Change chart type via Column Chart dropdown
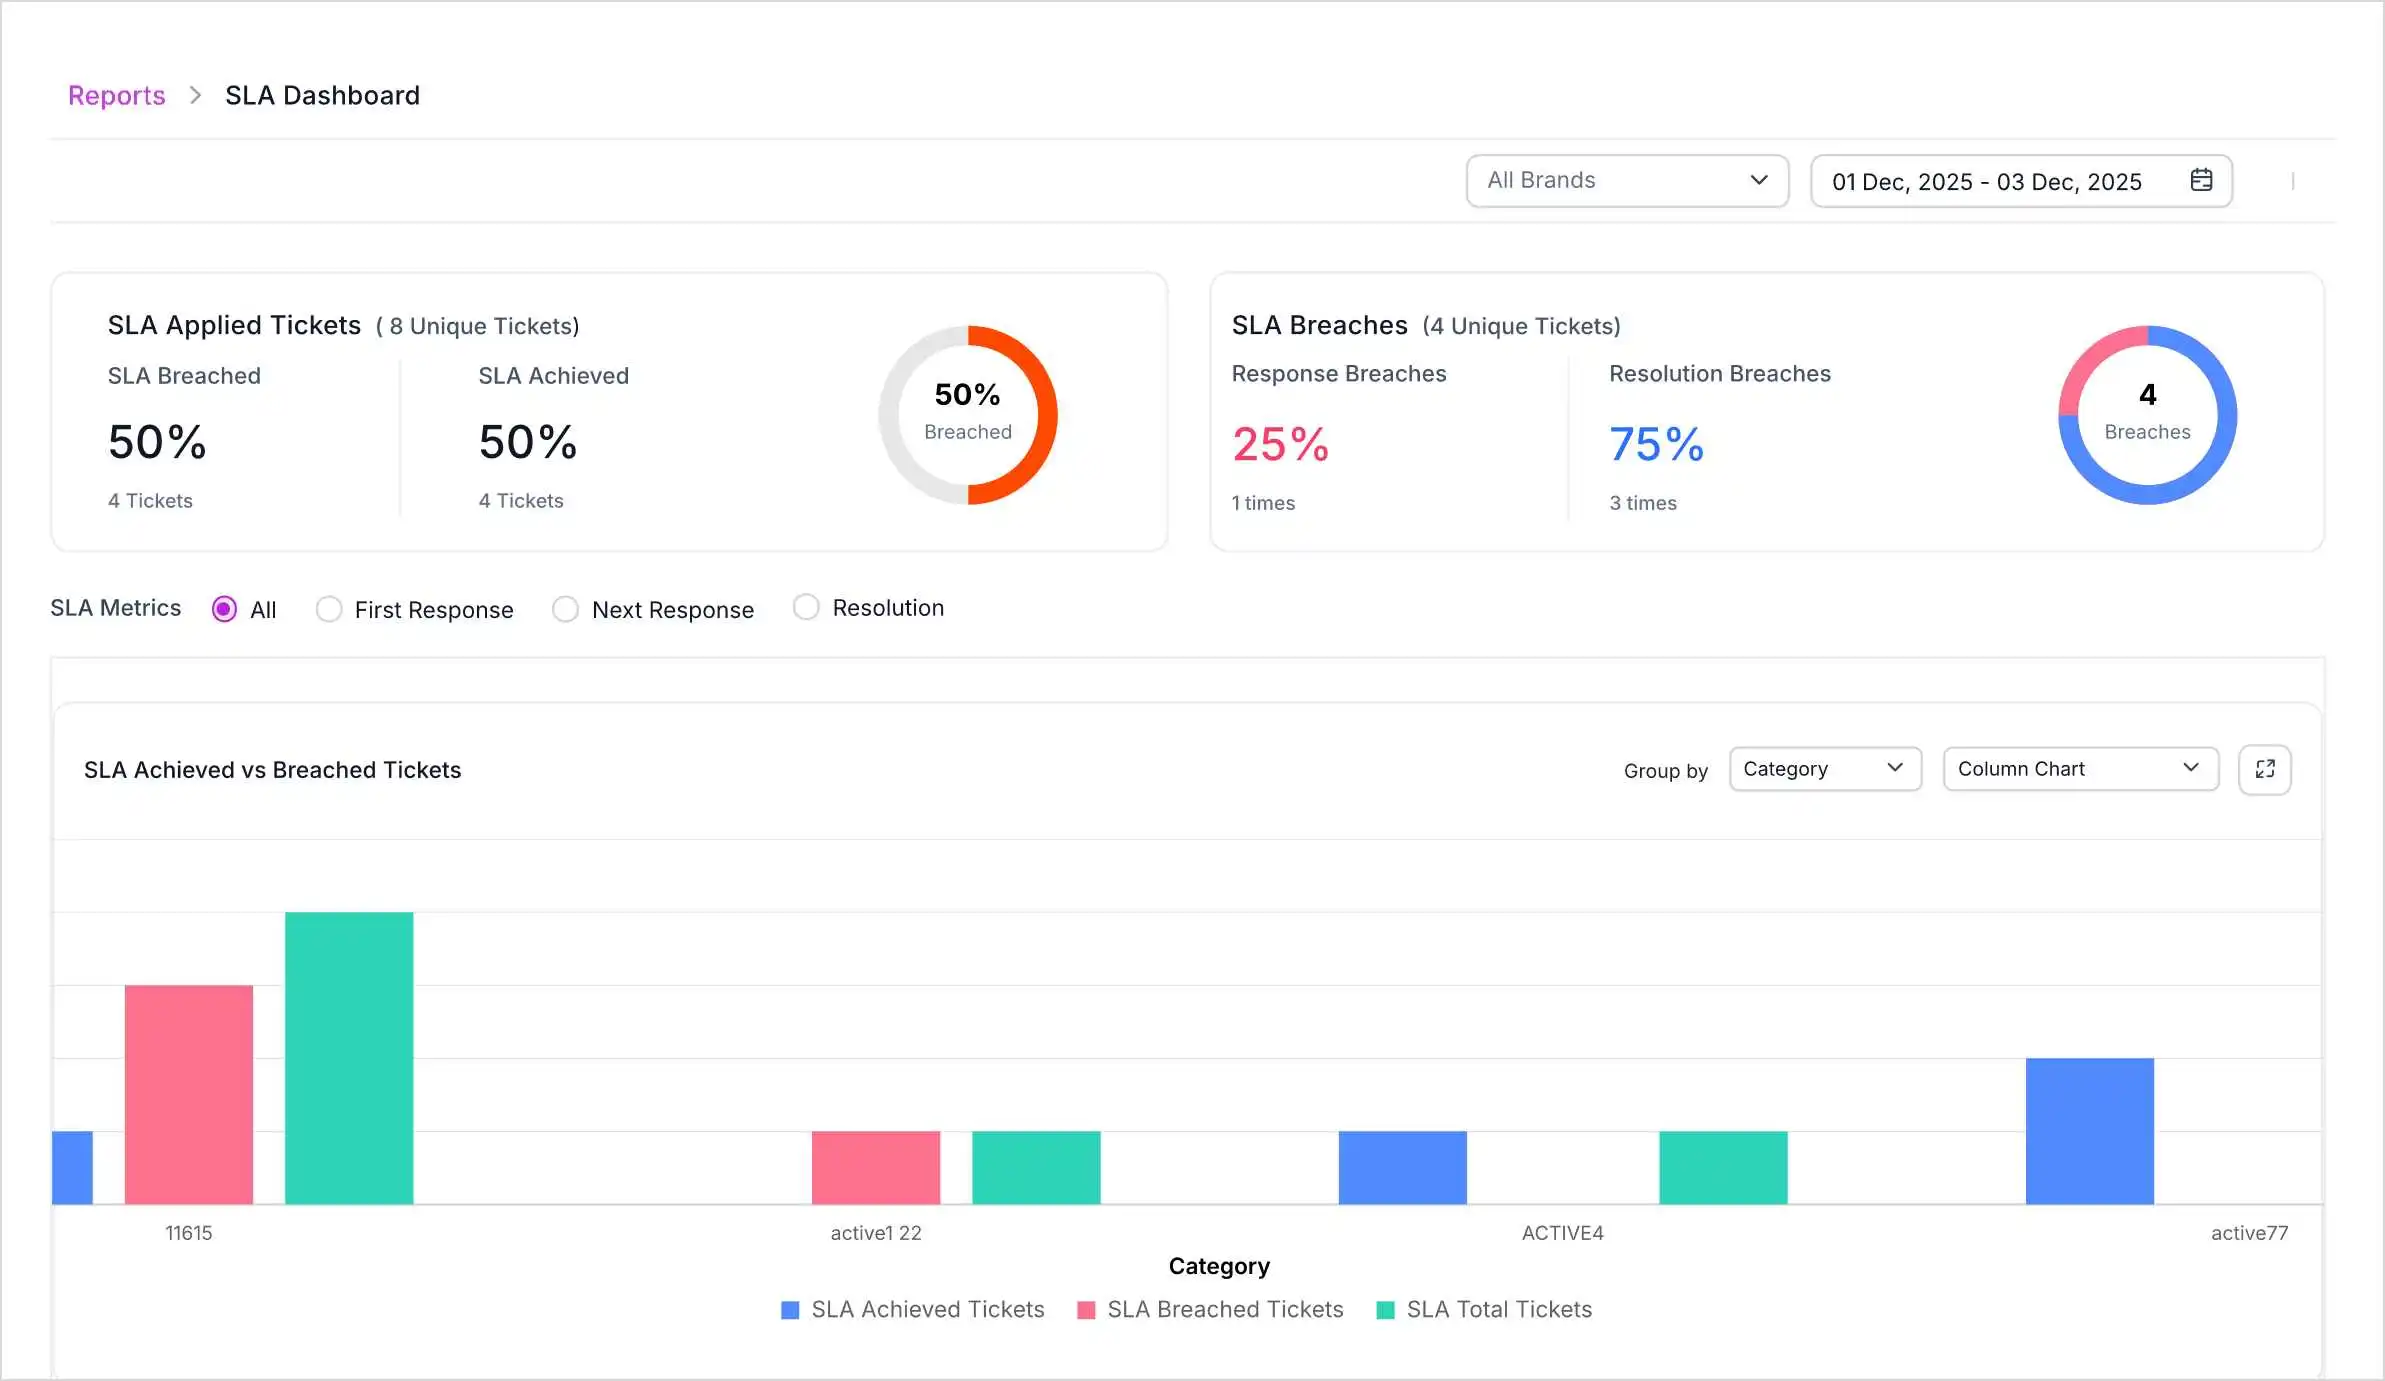Image resolution: width=2385 pixels, height=1381 pixels. [x=2079, y=768]
